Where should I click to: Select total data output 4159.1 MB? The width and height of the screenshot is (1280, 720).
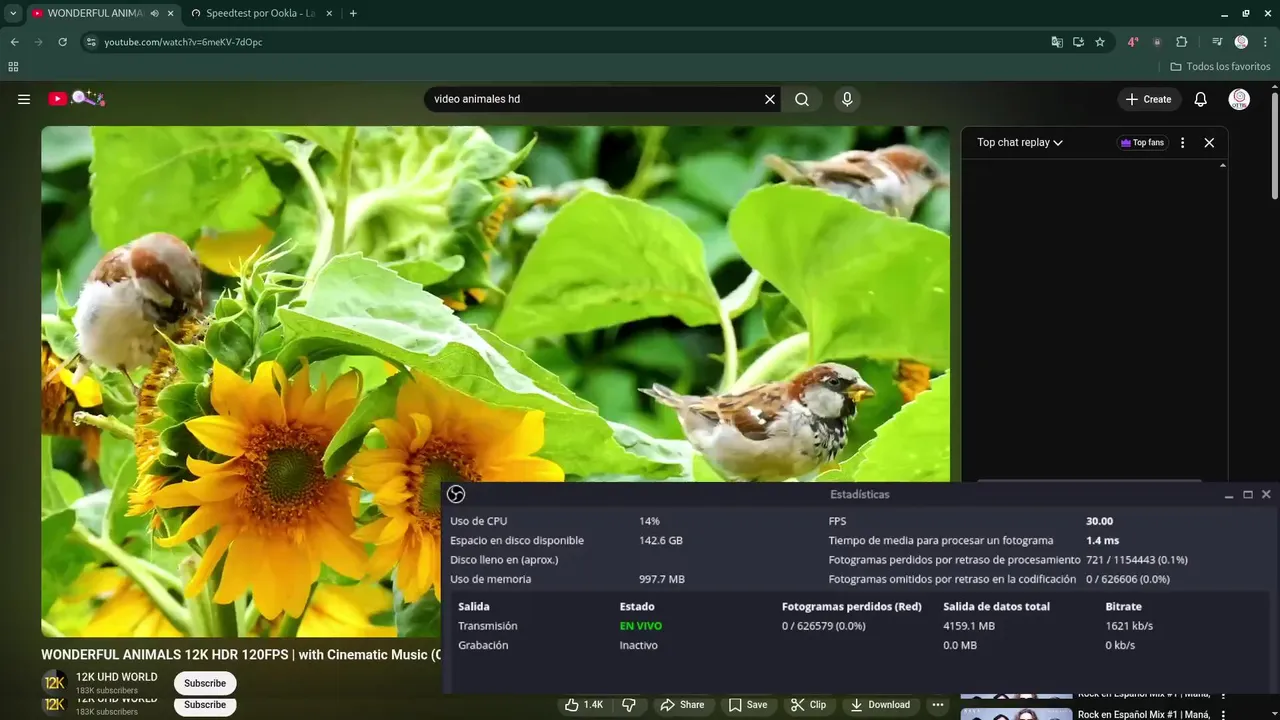[x=969, y=626]
